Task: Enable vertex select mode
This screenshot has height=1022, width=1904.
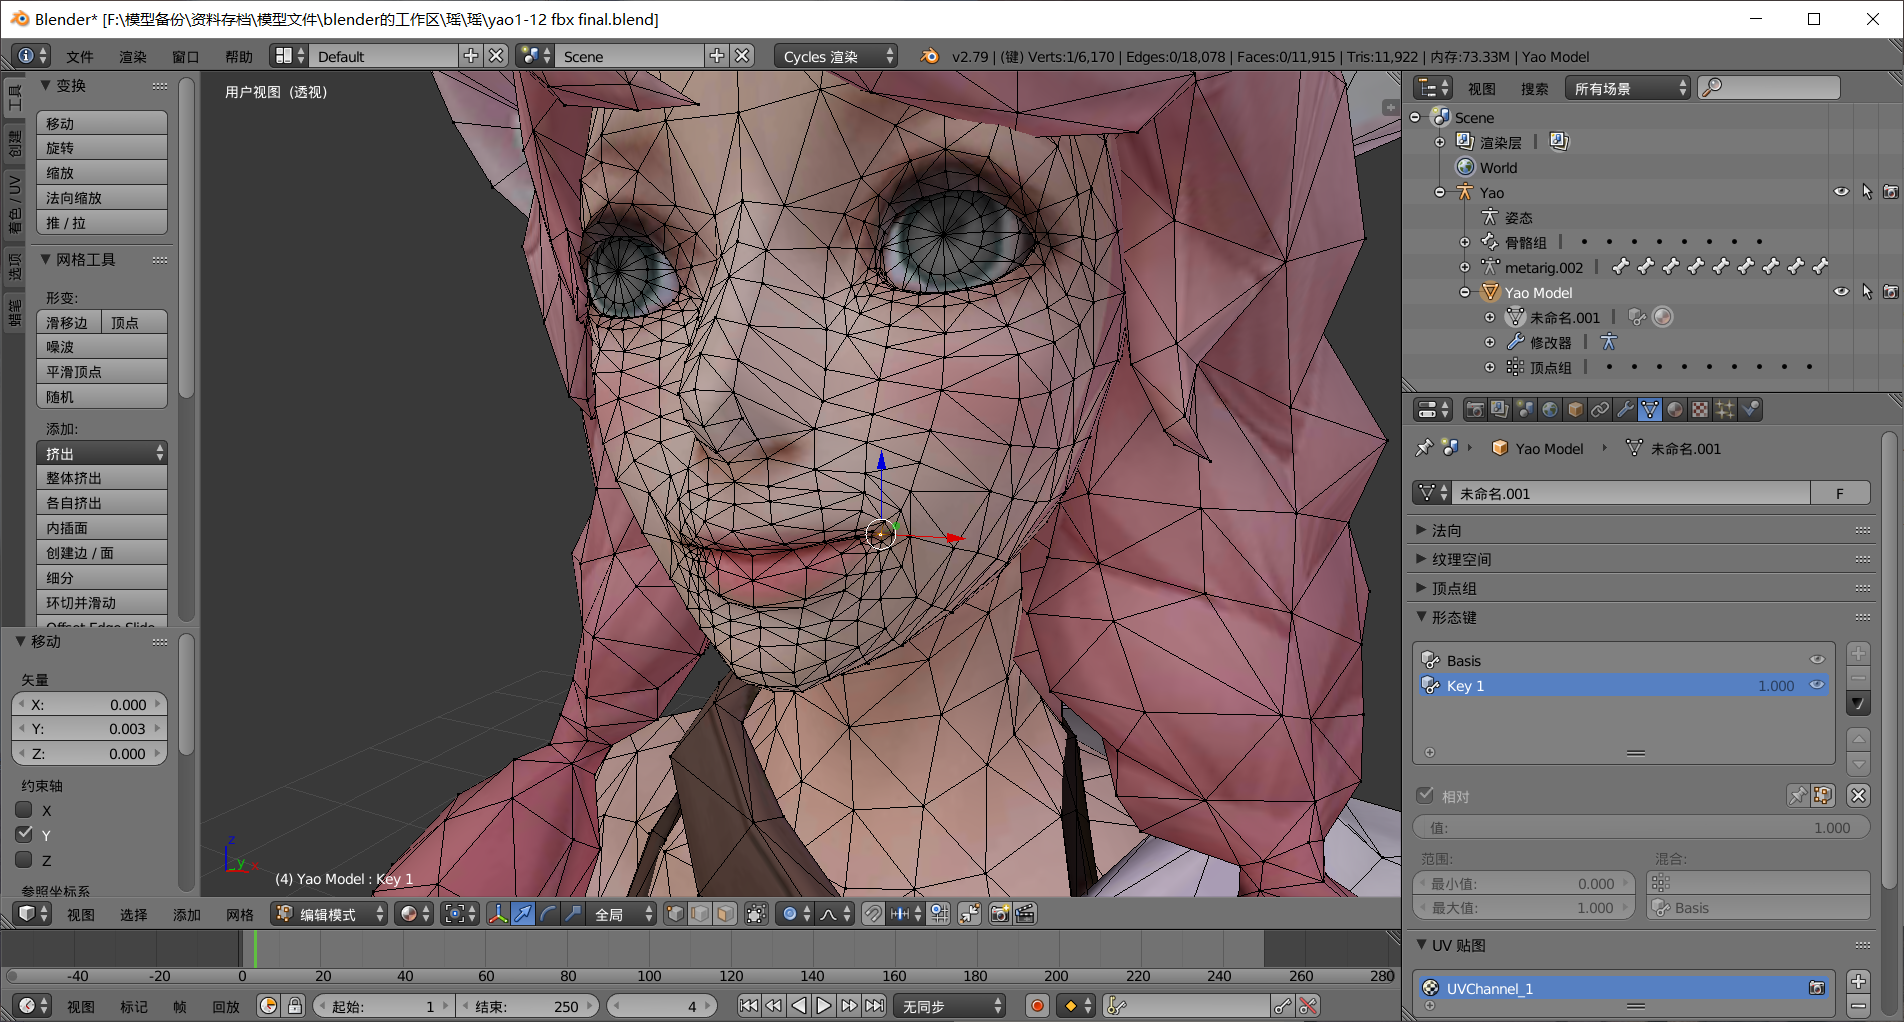Action: [x=676, y=914]
